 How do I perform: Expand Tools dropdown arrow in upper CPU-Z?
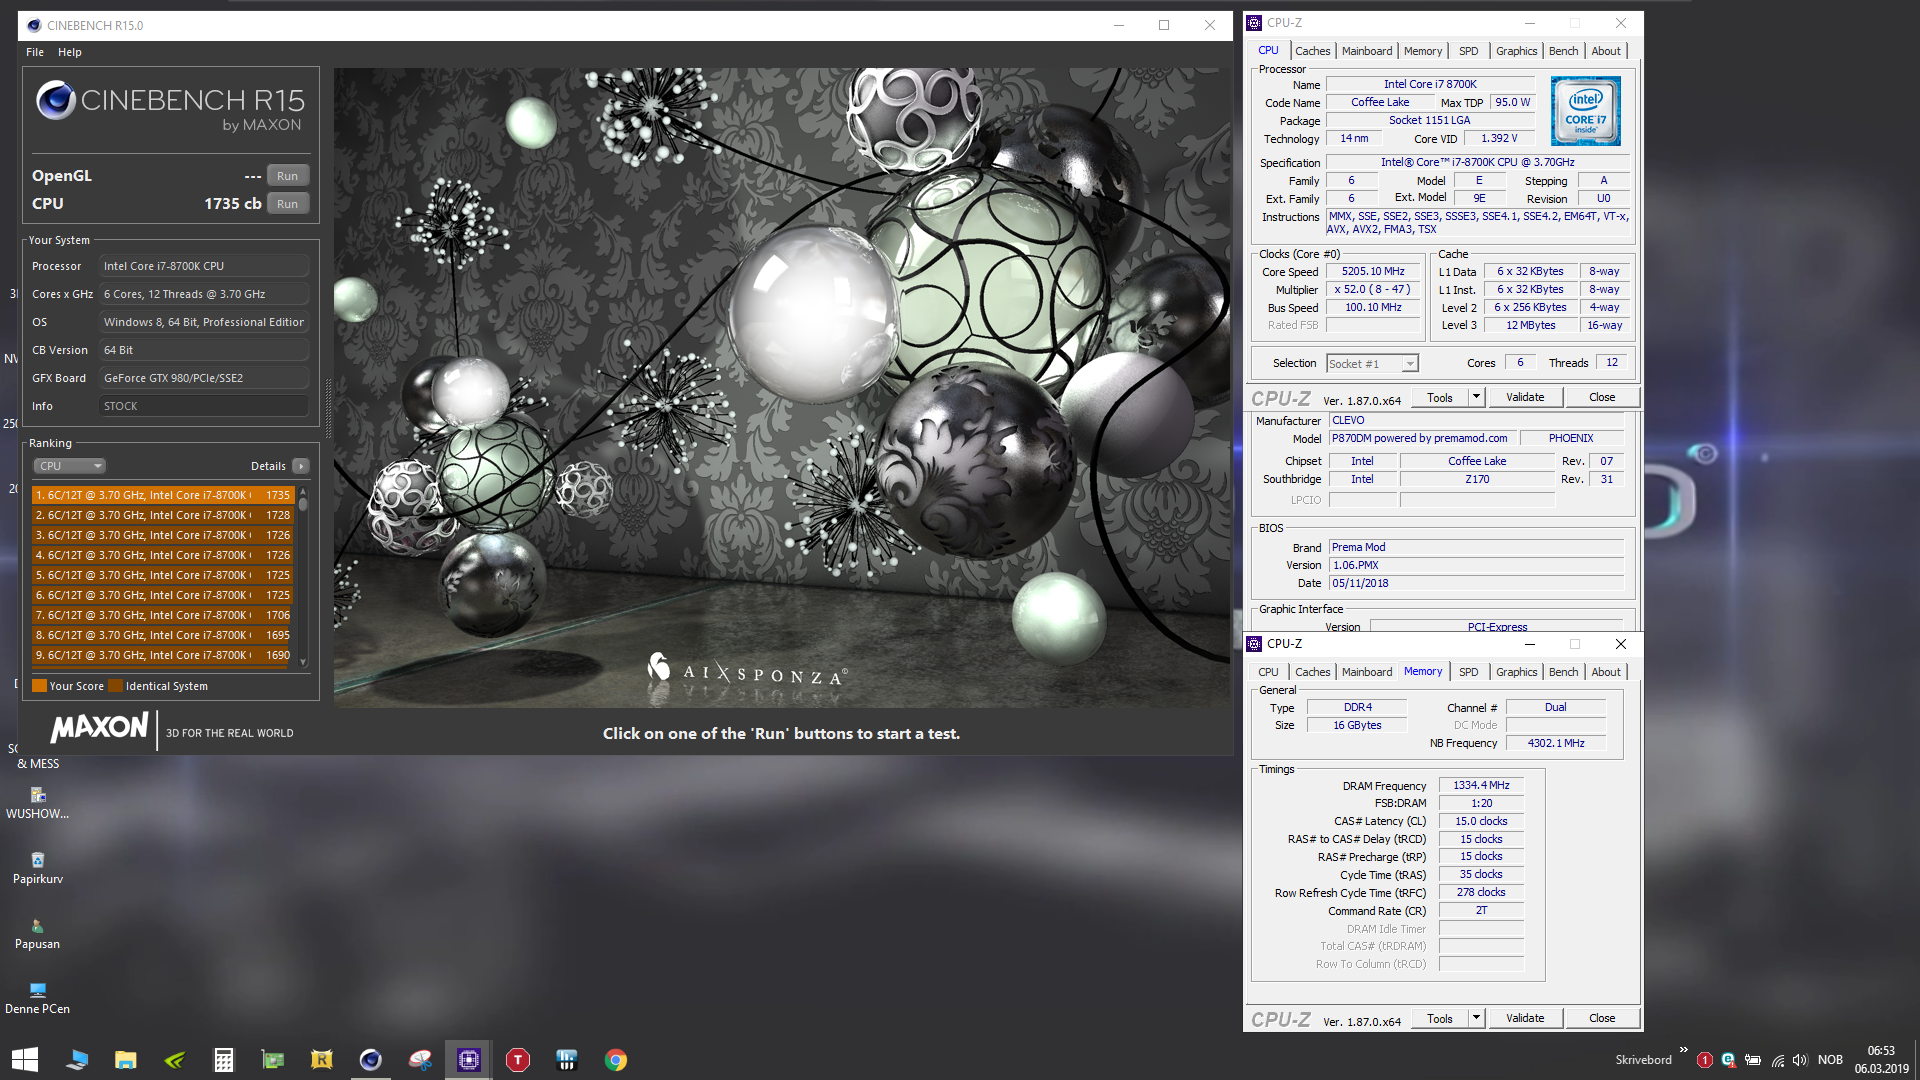coord(1475,397)
